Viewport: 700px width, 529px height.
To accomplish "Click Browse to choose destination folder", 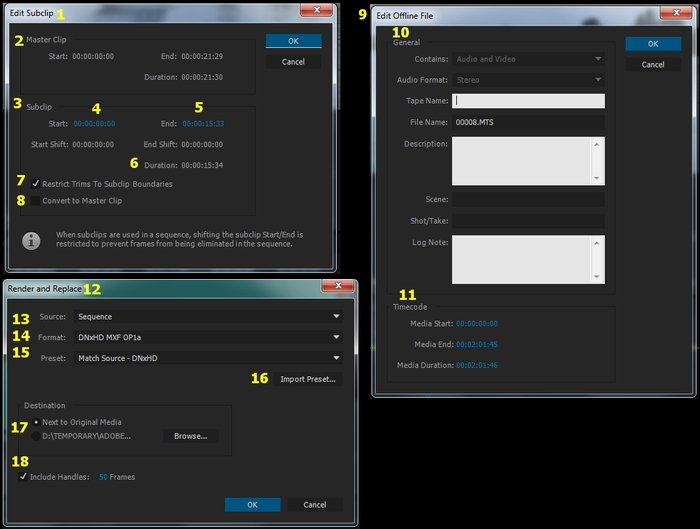I will point(190,436).
